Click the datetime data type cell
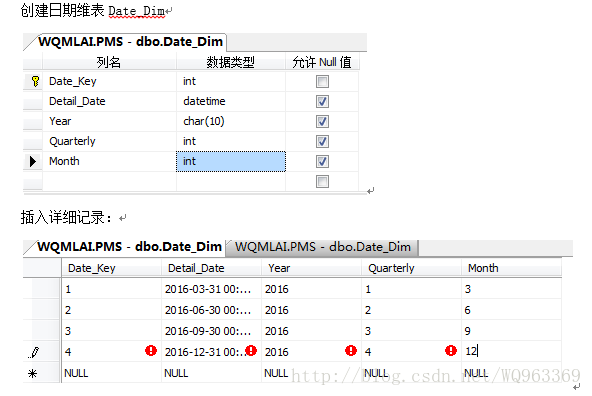Viewport: 592px width, 396px height. (231, 101)
